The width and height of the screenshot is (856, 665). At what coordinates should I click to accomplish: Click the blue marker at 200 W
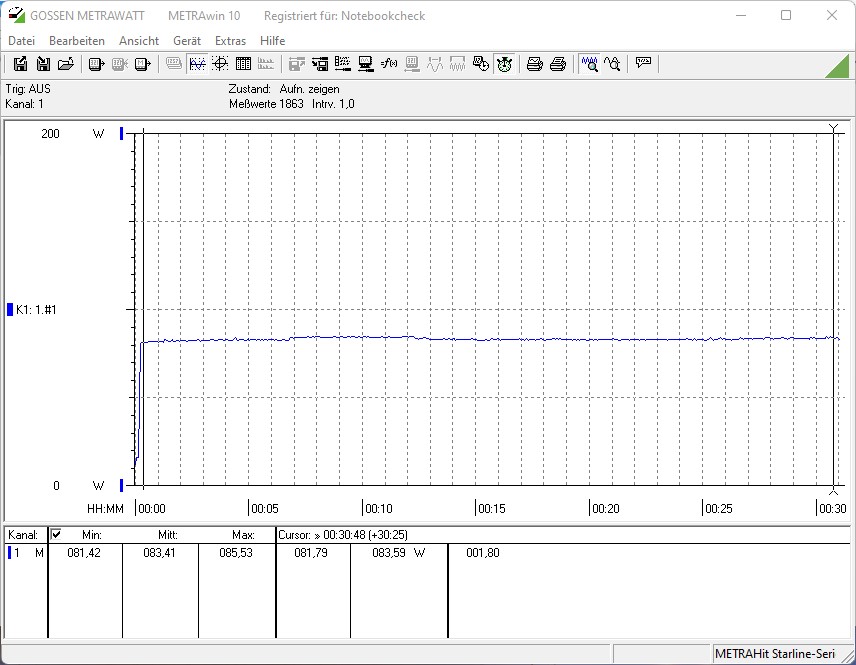pos(121,133)
